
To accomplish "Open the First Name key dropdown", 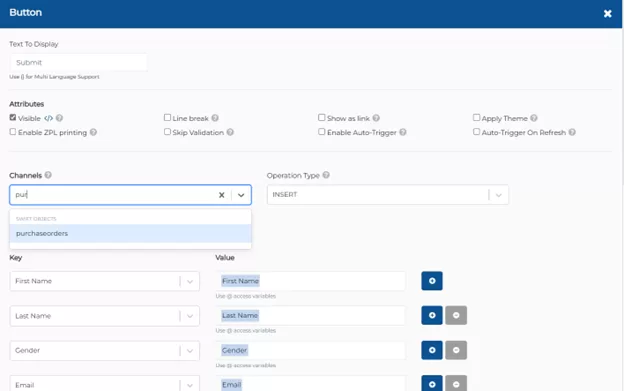I will tap(105, 281).
